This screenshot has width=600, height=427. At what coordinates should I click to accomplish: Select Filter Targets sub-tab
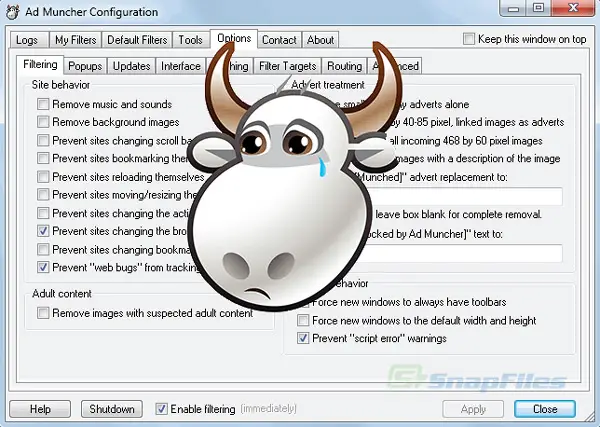(288, 66)
